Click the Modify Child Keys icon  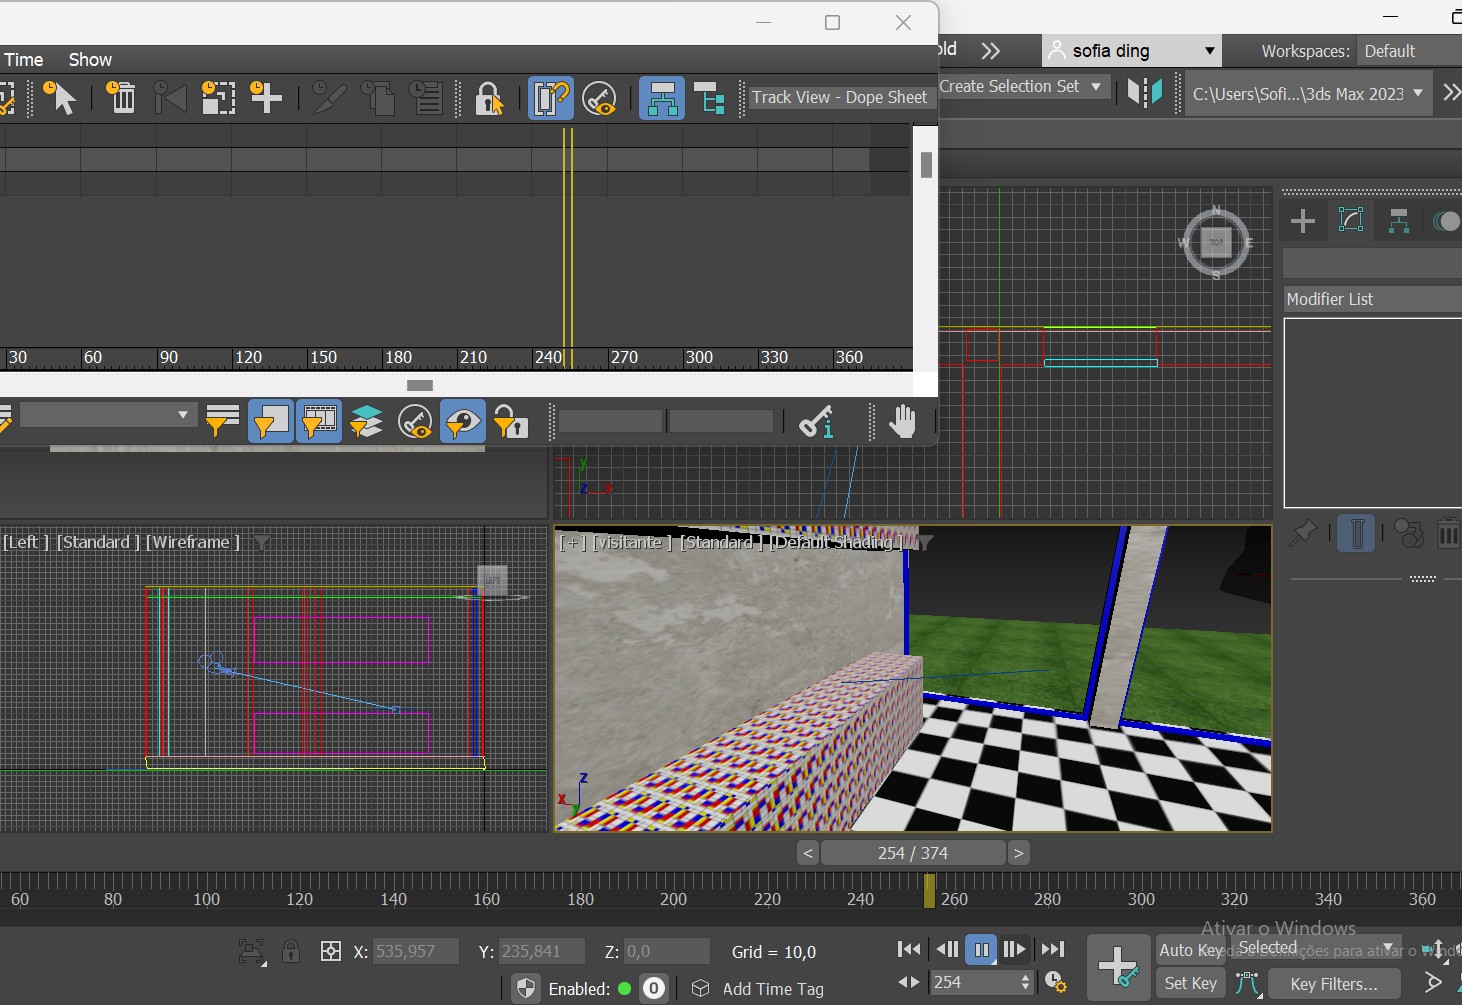[x=709, y=98]
